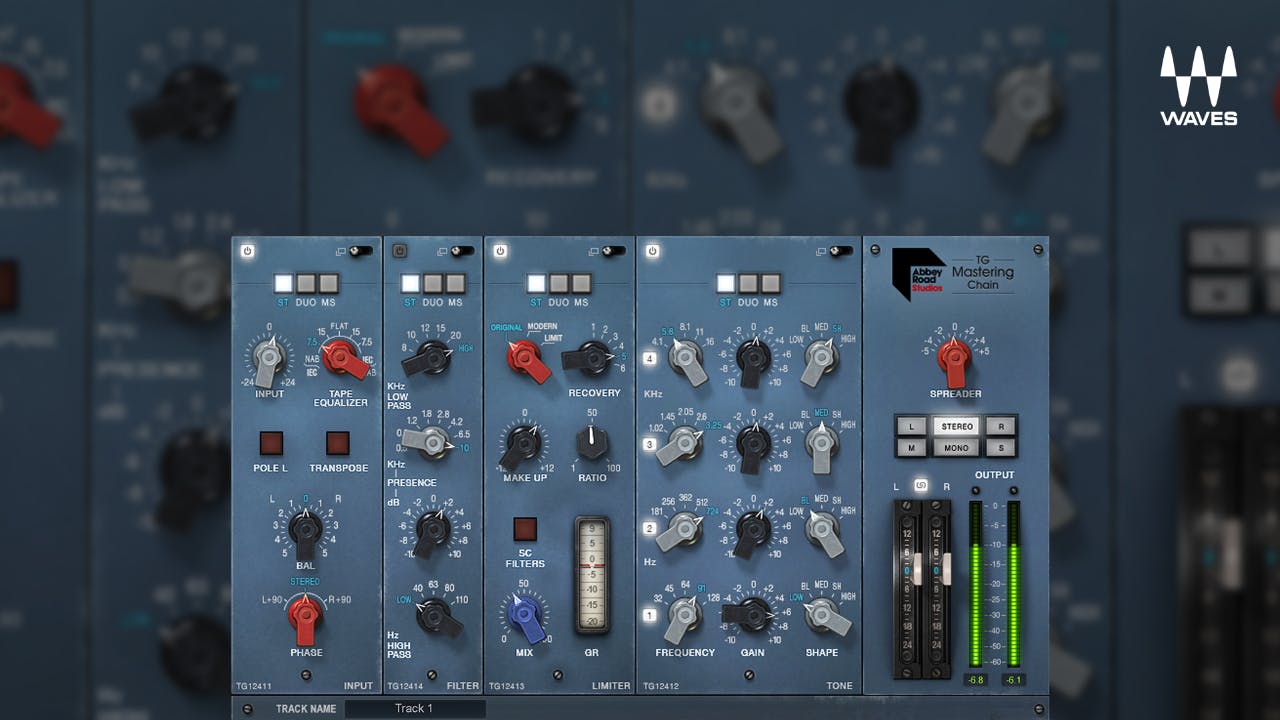Click the Low Pass filter knob
This screenshot has height=720, width=1280.
tap(431, 357)
